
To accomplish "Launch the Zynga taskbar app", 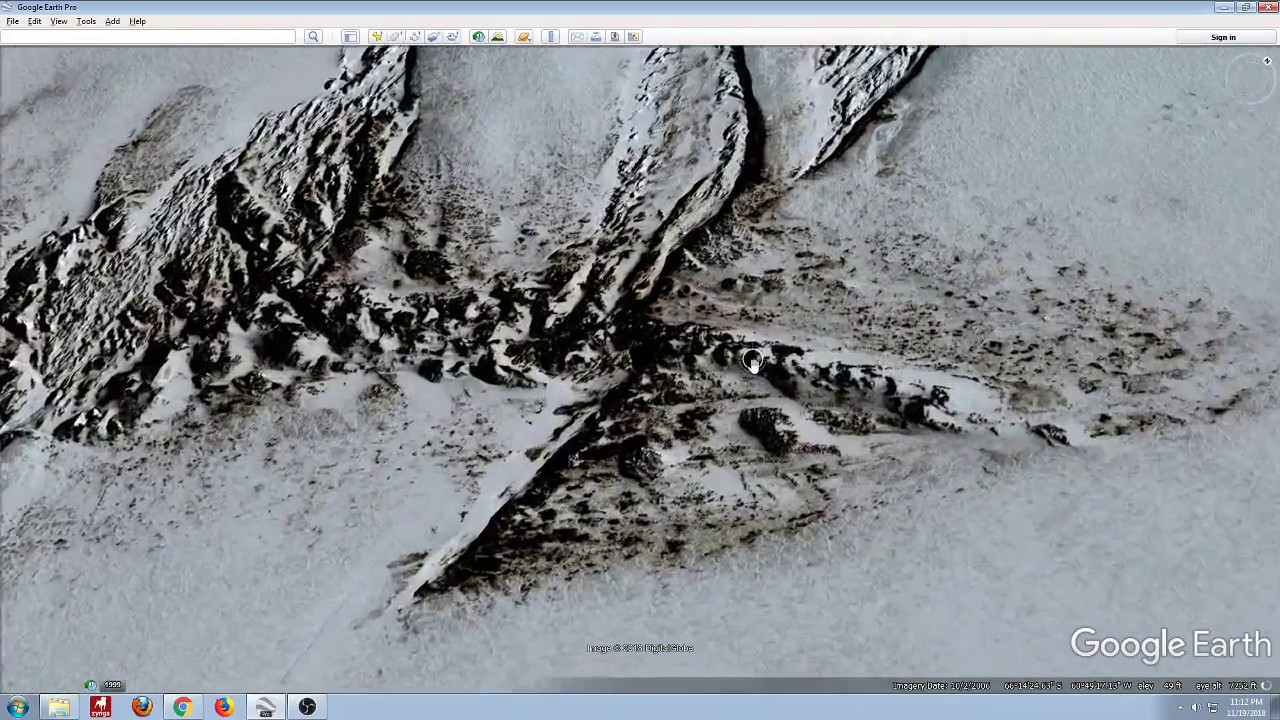I will tap(100, 707).
